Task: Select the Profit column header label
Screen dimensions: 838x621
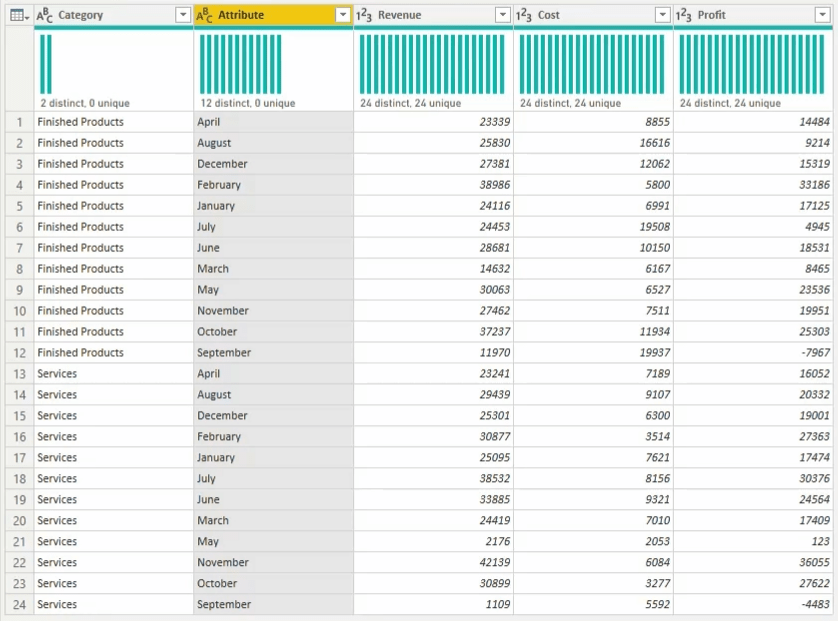Action: coord(712,15)
